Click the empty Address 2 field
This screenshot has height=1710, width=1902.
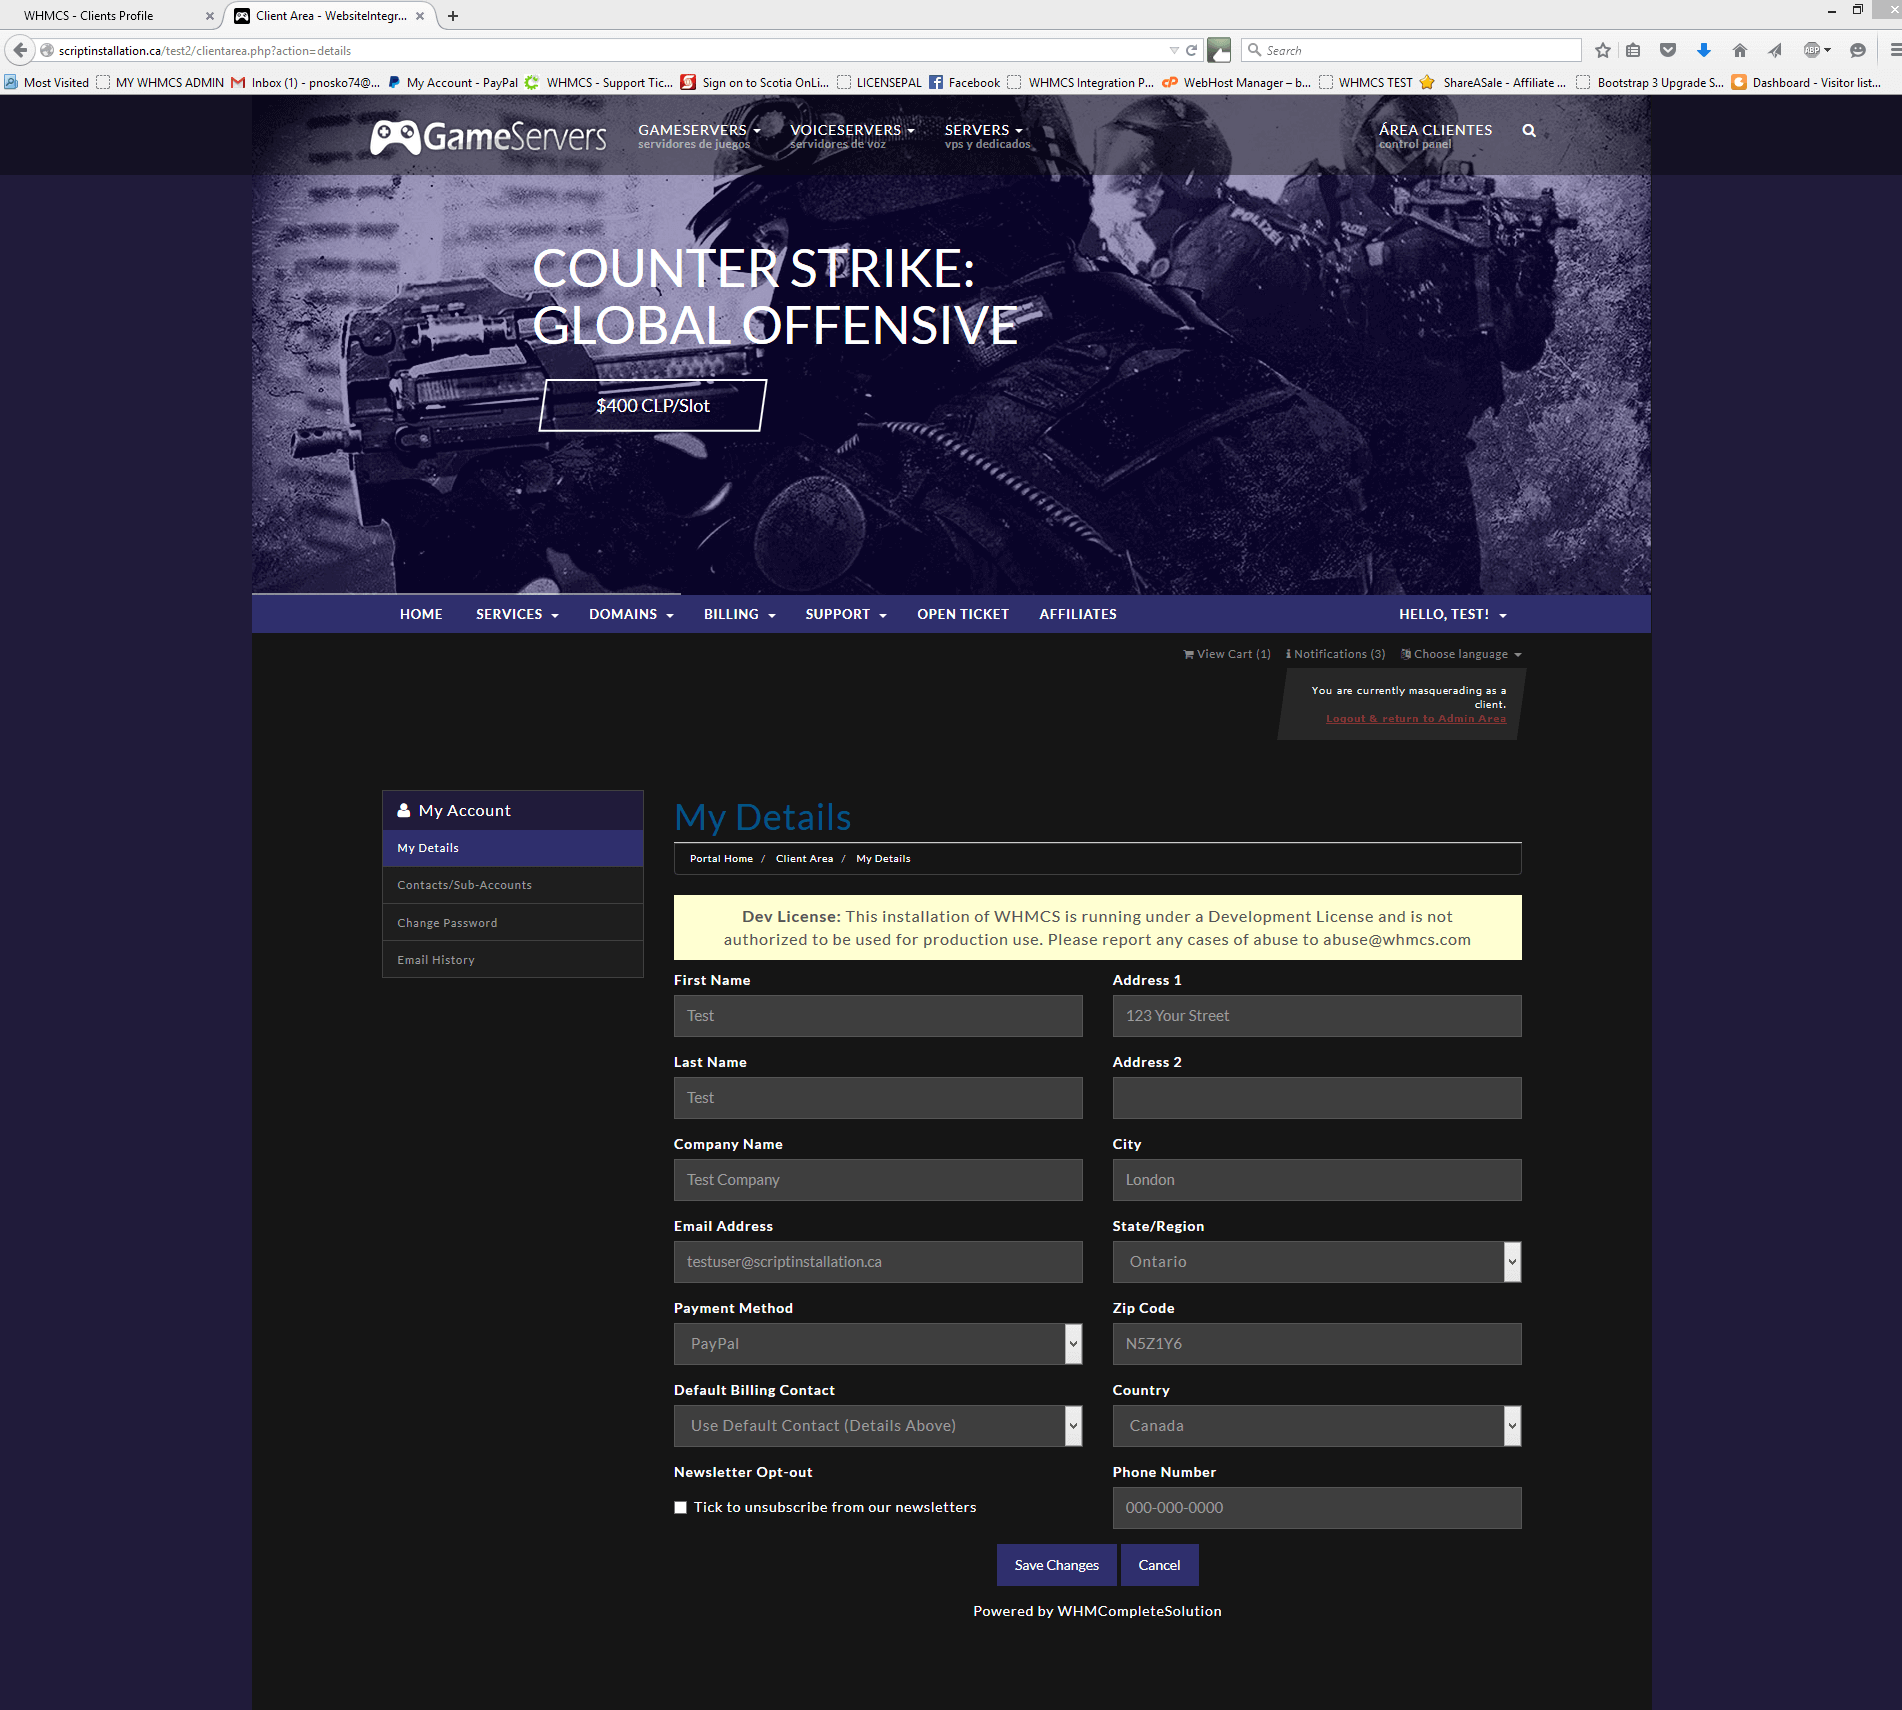click(x=1317, y=1098)
